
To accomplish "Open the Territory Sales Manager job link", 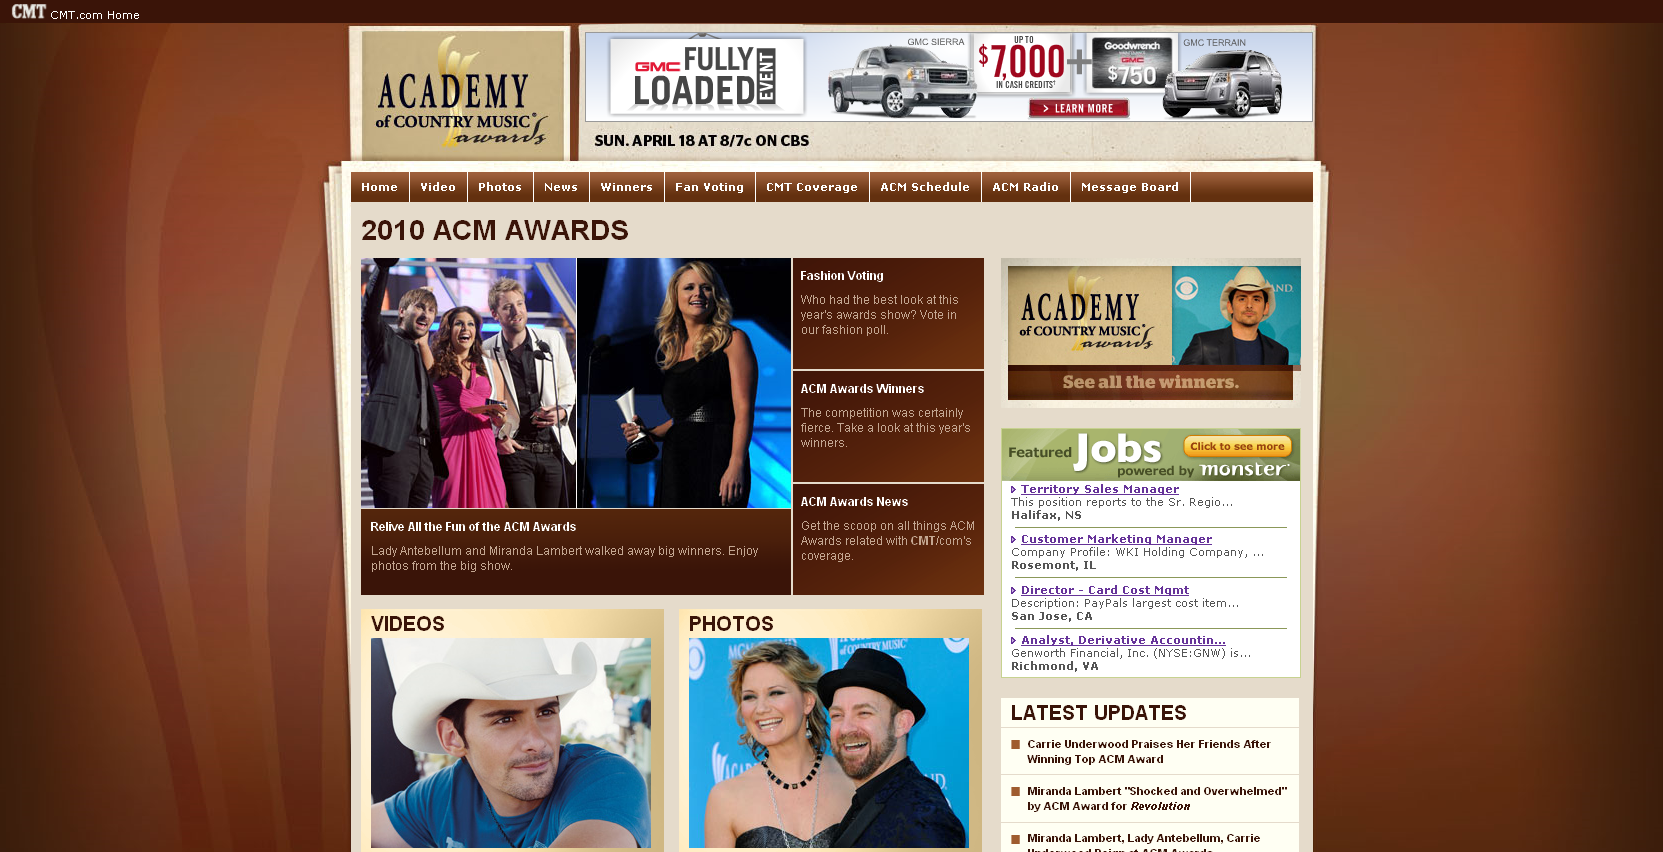I will tap(1099, 489).
